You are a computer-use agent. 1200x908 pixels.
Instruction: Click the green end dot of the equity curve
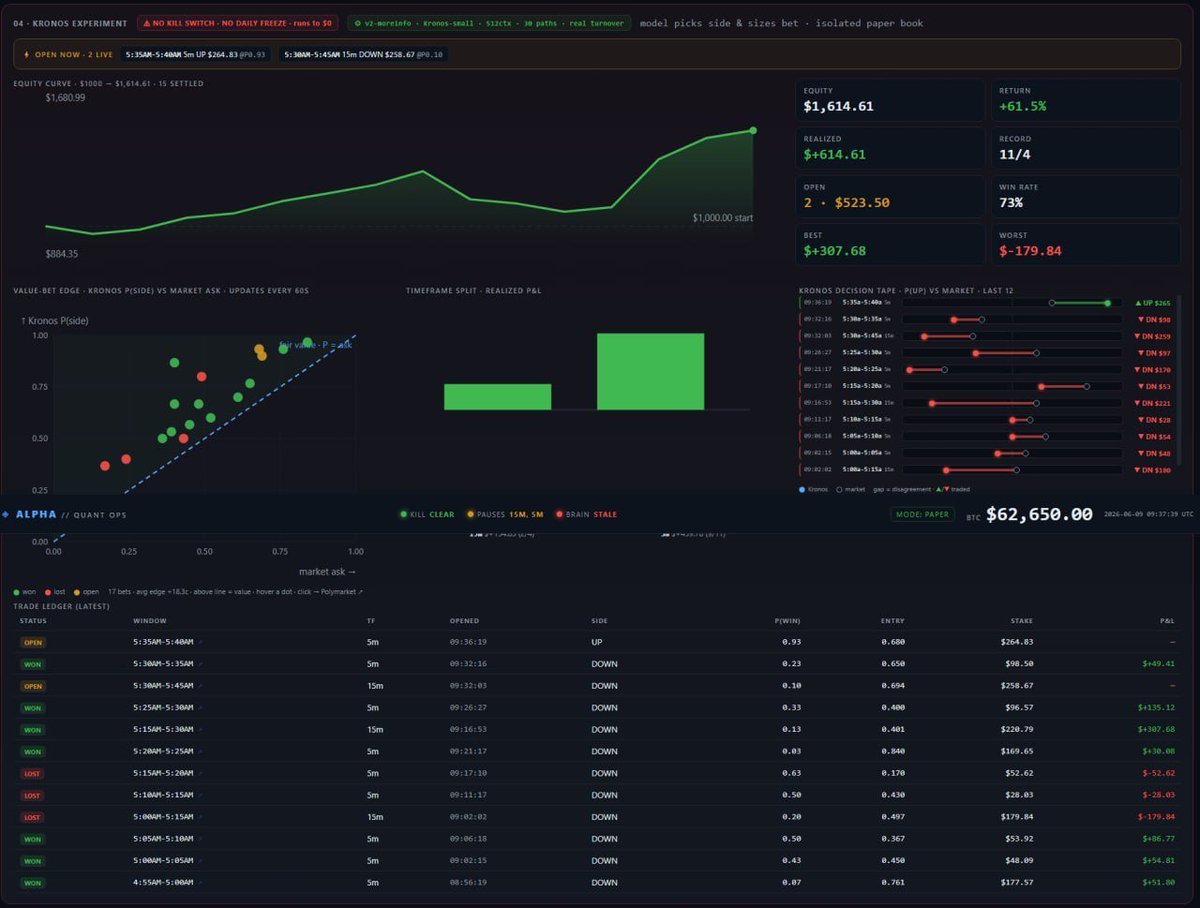pos(753,130)
